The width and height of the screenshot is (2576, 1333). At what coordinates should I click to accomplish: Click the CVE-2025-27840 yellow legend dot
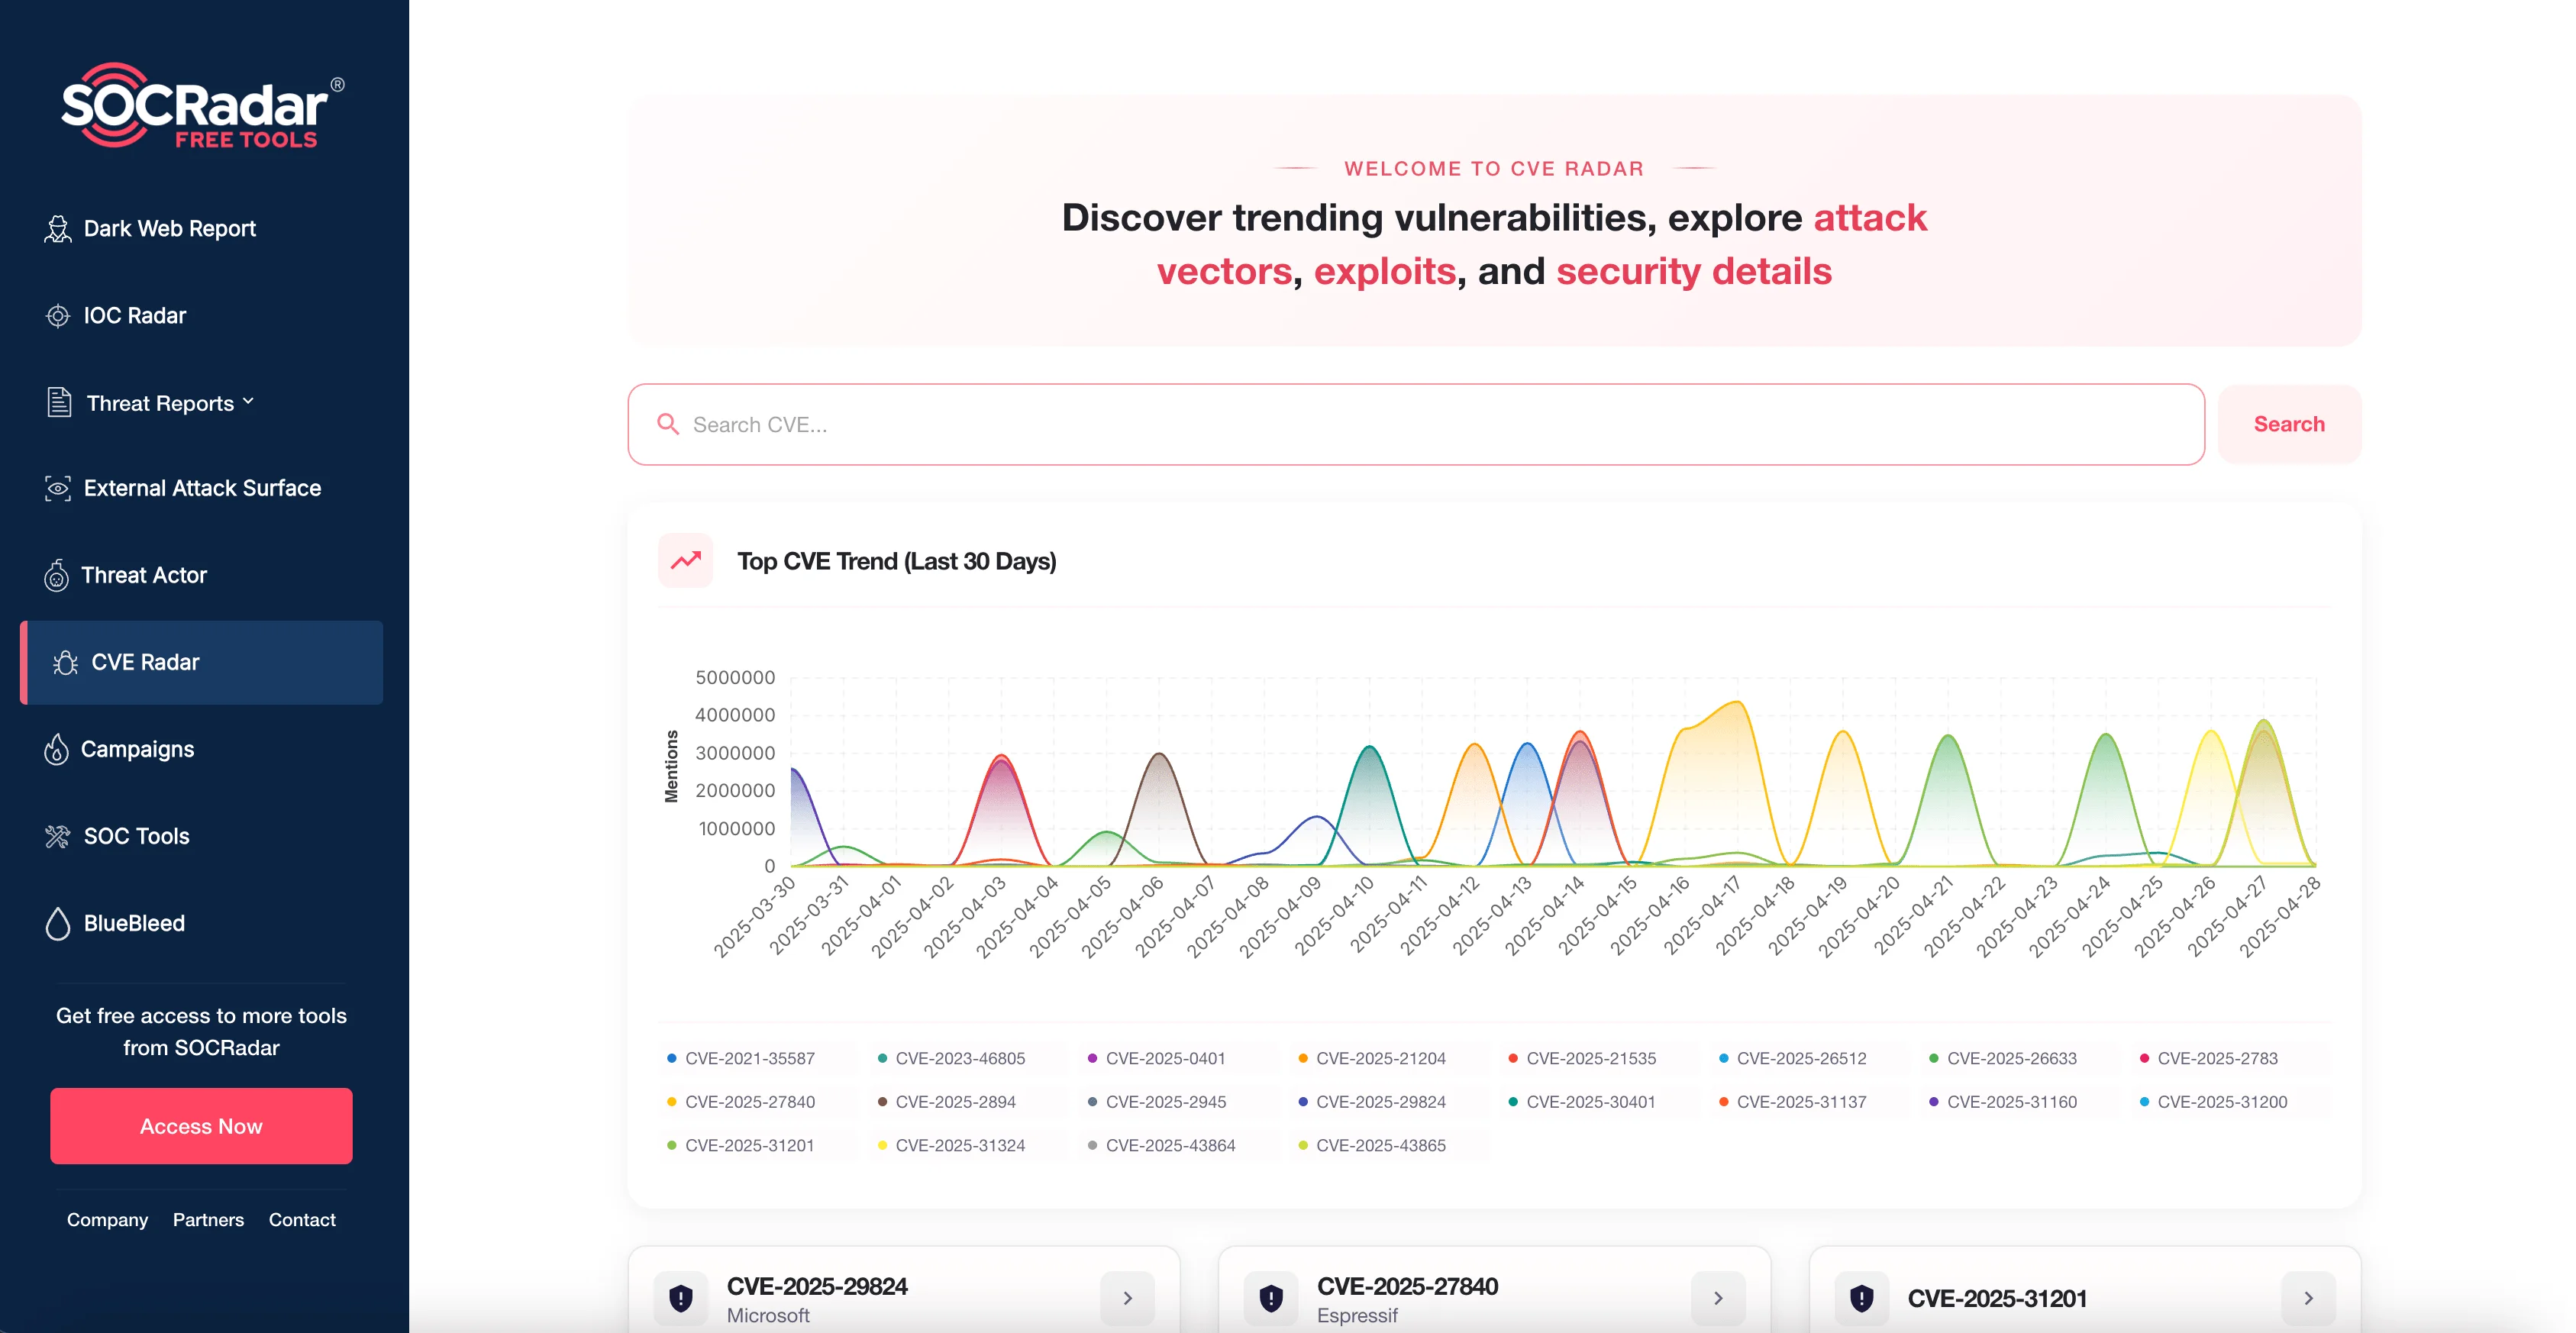[672, 1102]
